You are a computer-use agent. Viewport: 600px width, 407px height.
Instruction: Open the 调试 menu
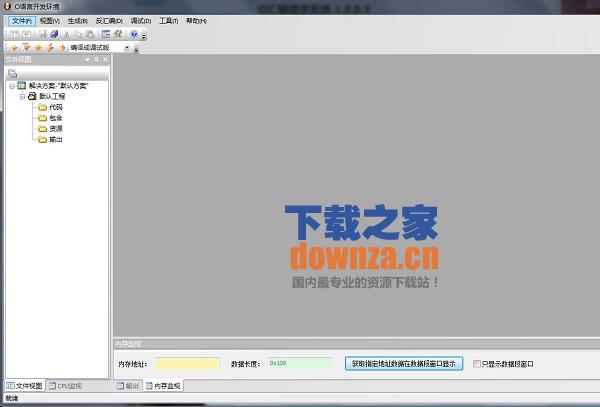click(141, 21)
